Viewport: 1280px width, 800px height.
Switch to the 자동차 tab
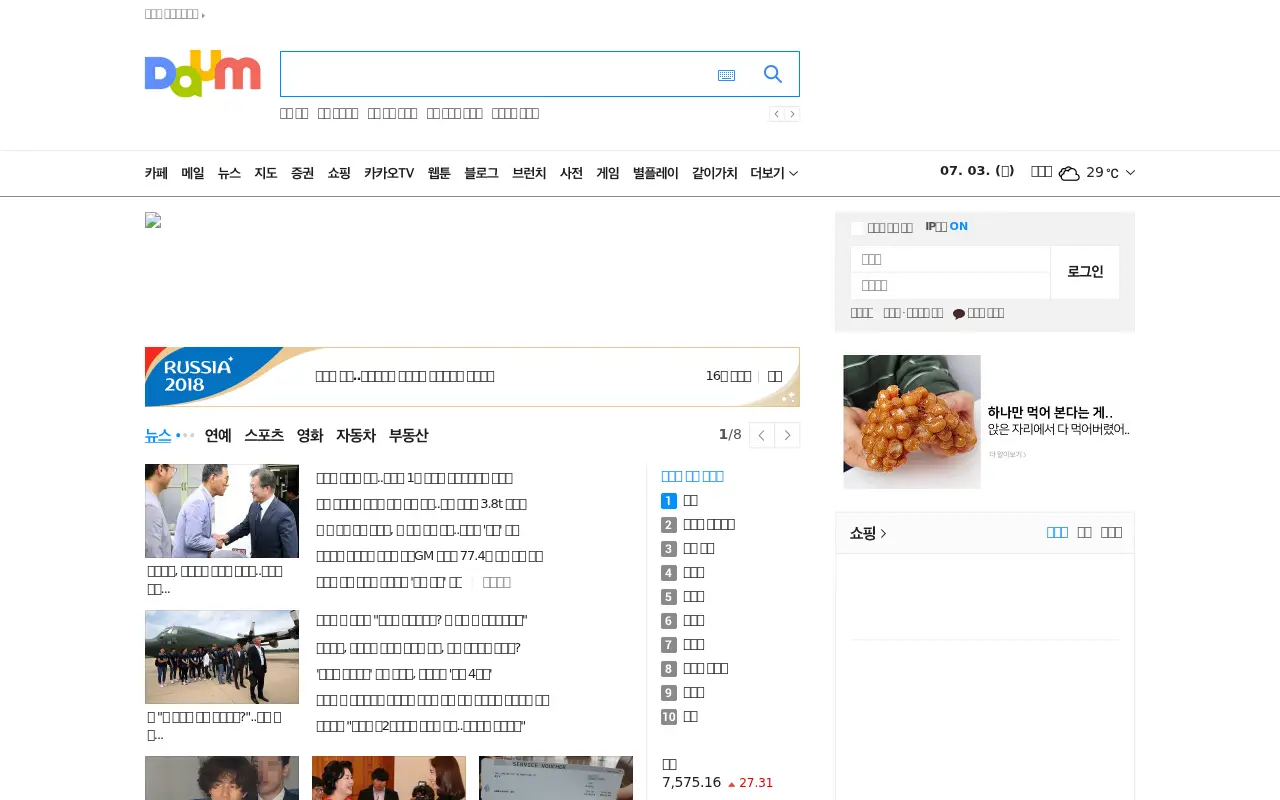coord(356,435)
